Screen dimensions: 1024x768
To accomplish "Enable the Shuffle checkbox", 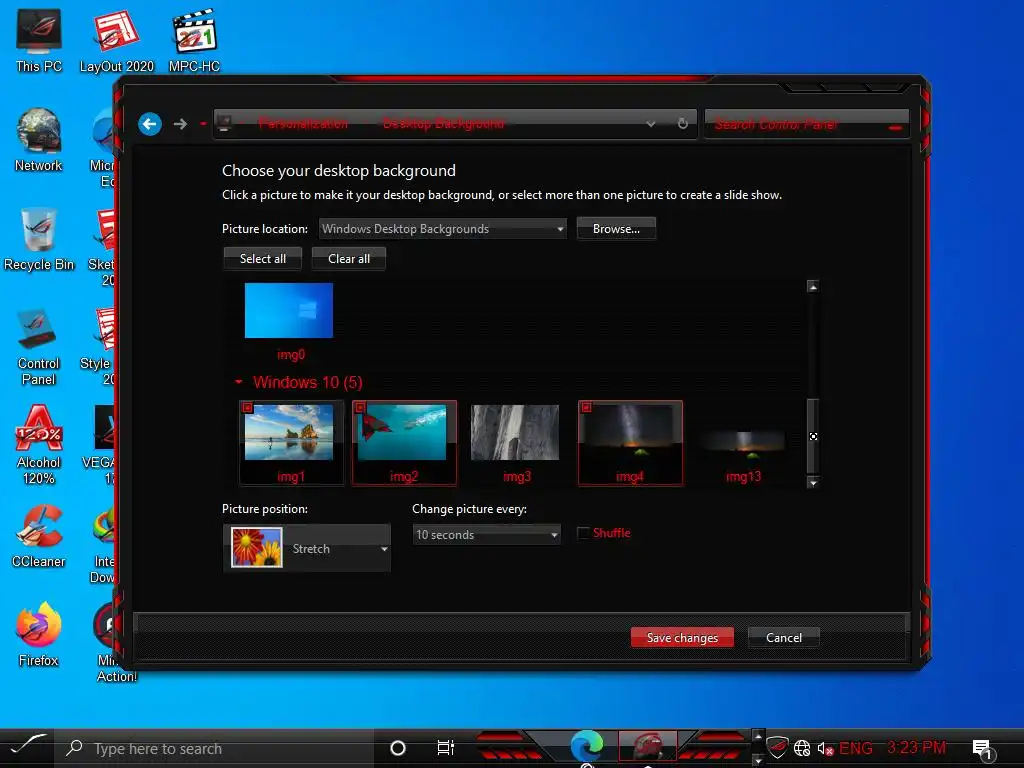I will coord(583,533).
